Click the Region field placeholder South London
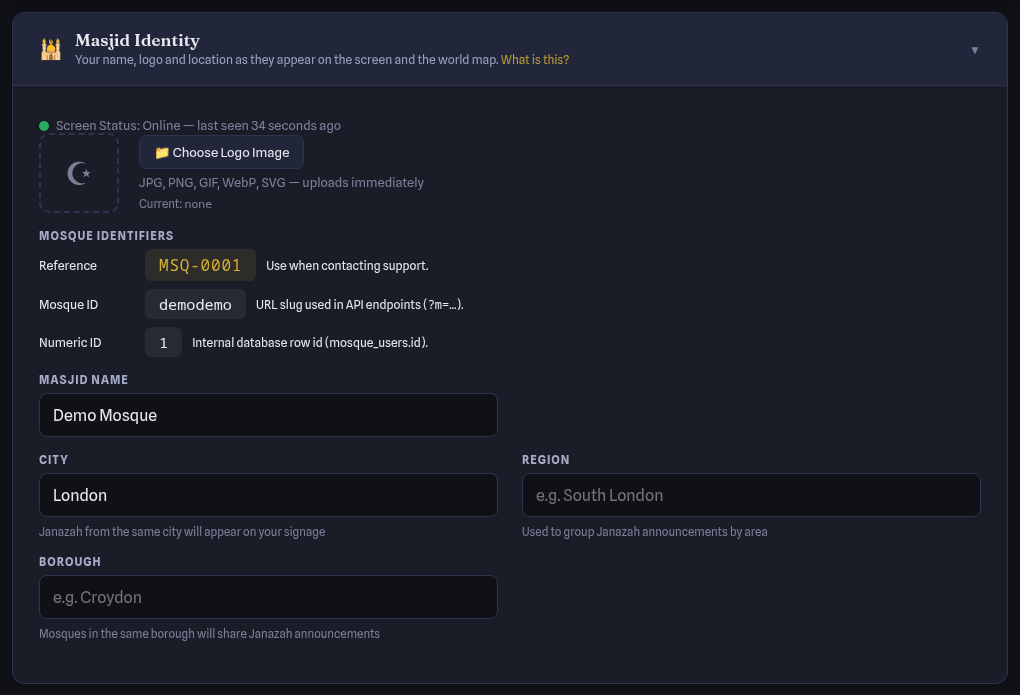Image resolution: width=1020 pixels, height=695 pixels. point(751,495)
